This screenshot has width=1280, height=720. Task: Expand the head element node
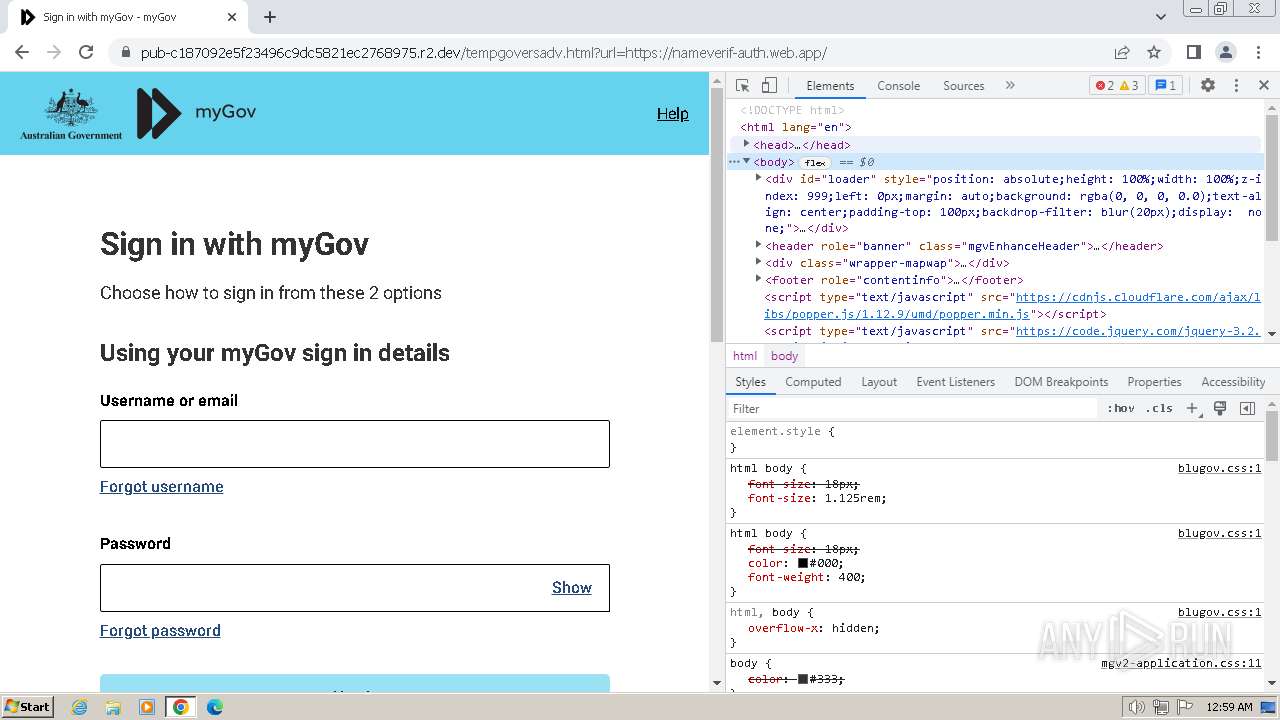pos(746,144)
